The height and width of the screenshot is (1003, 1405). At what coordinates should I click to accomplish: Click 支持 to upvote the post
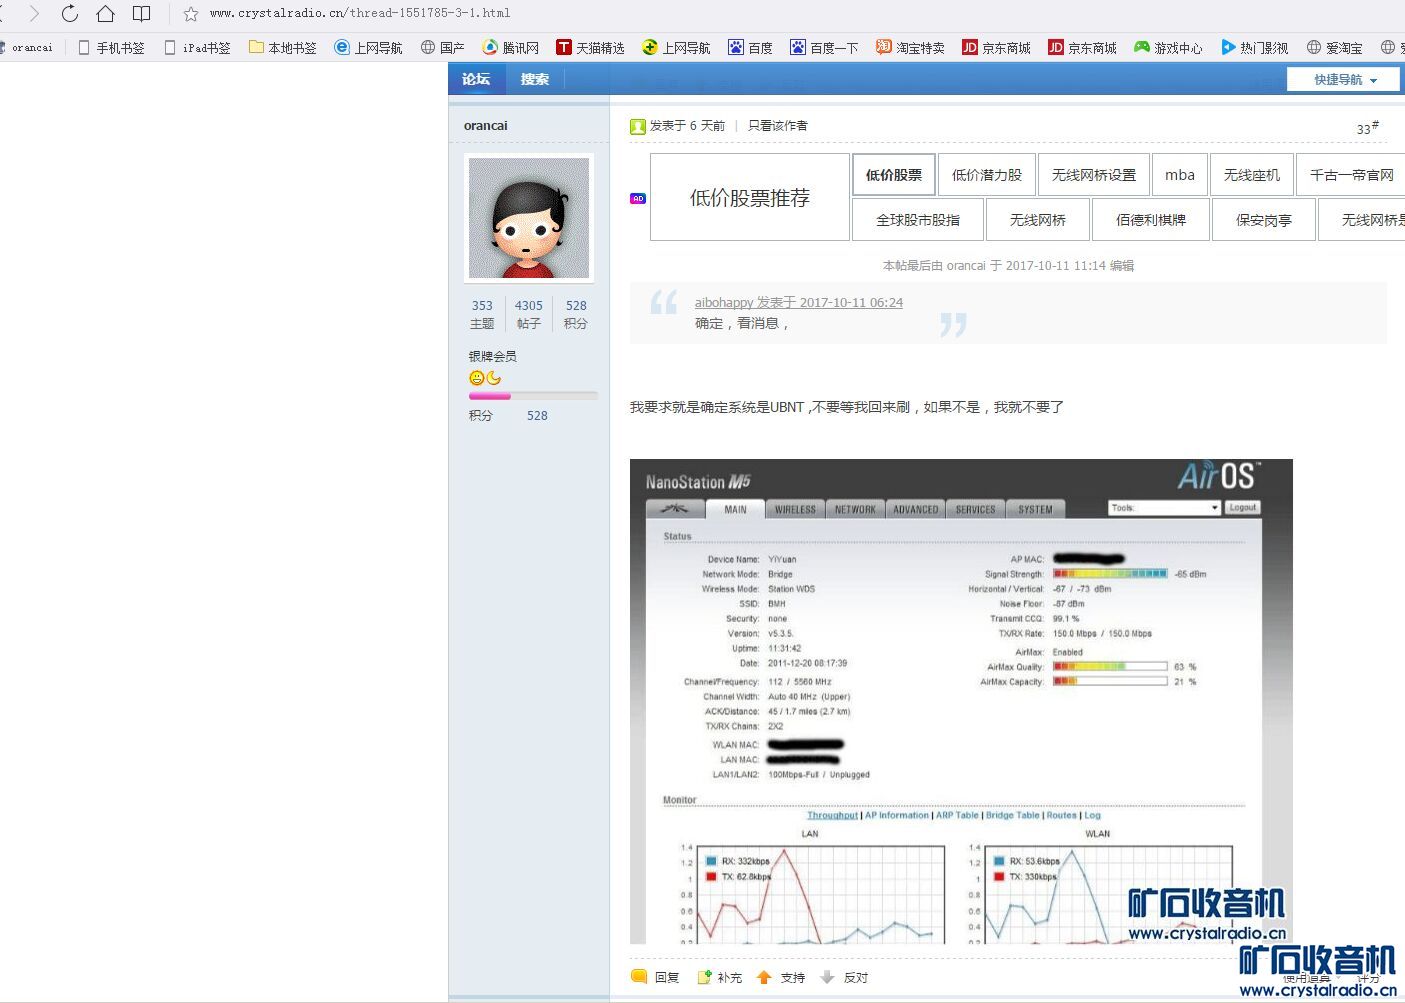pyautogui.click(x=781, y=978)
